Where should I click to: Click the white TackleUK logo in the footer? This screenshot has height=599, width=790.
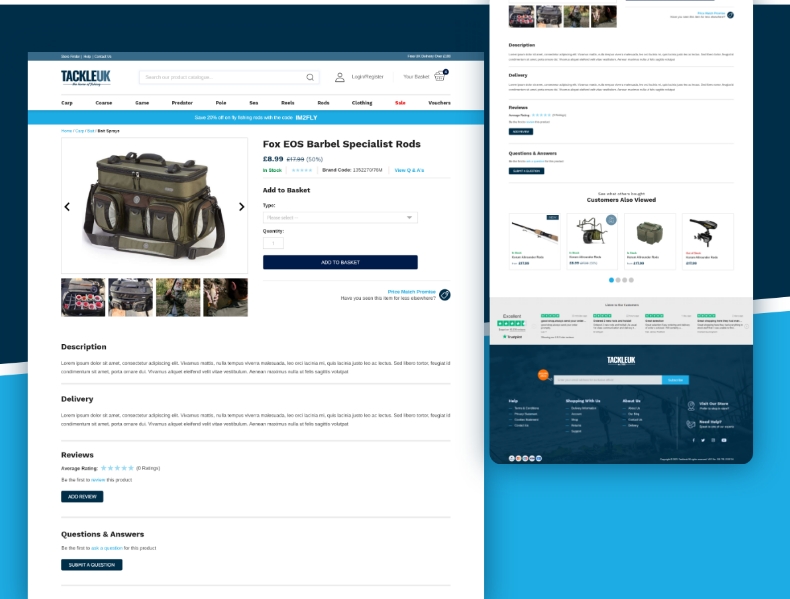click(x=621, y=360)
